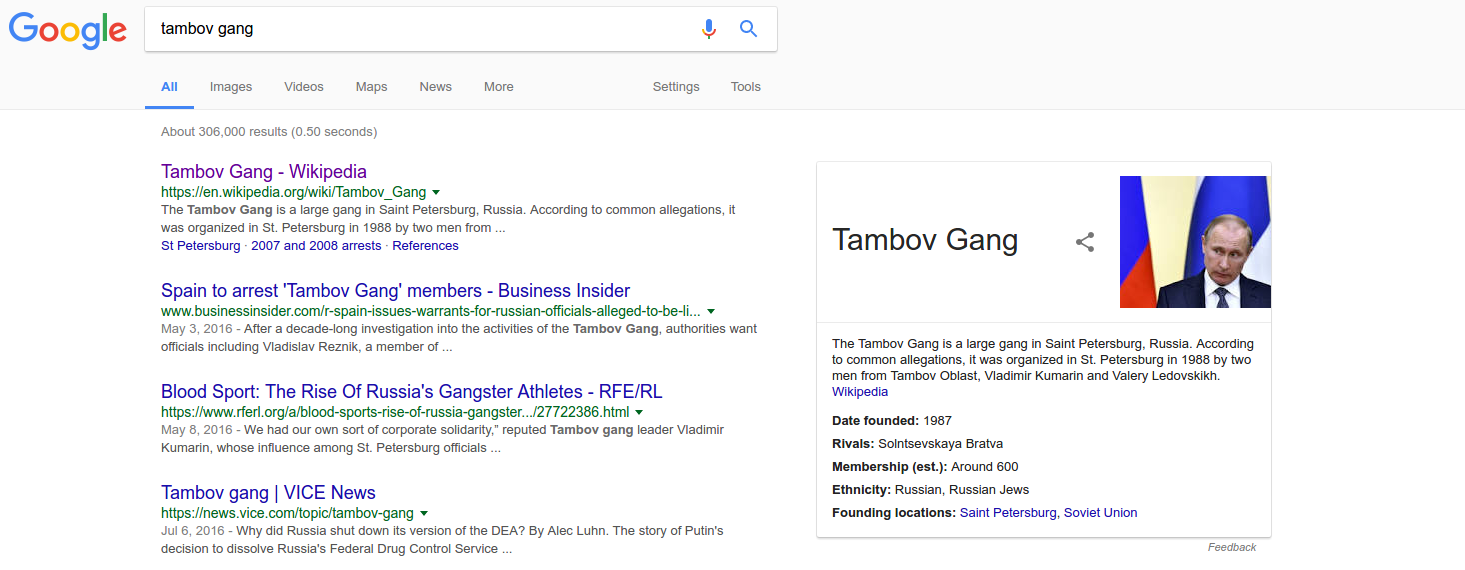The image size is (1465, 570).
Task: Click the en.wikipedia.org/wiki/Tambov_Gang URL text
Action: [293, 192]
